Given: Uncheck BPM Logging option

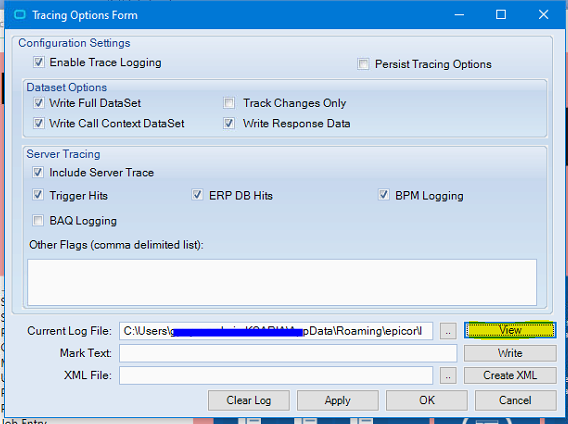Looking at the screenshot, I should coord(384,195).
